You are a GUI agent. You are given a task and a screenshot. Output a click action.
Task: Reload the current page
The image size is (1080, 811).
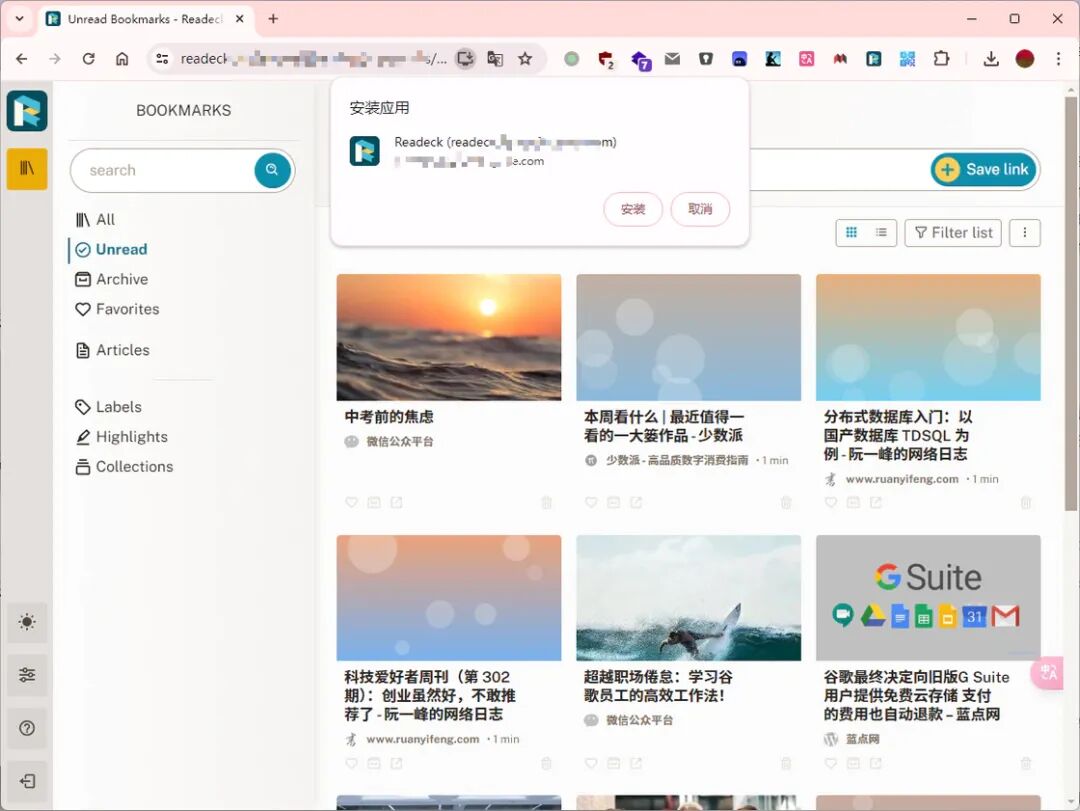click(x=88, y=59)
